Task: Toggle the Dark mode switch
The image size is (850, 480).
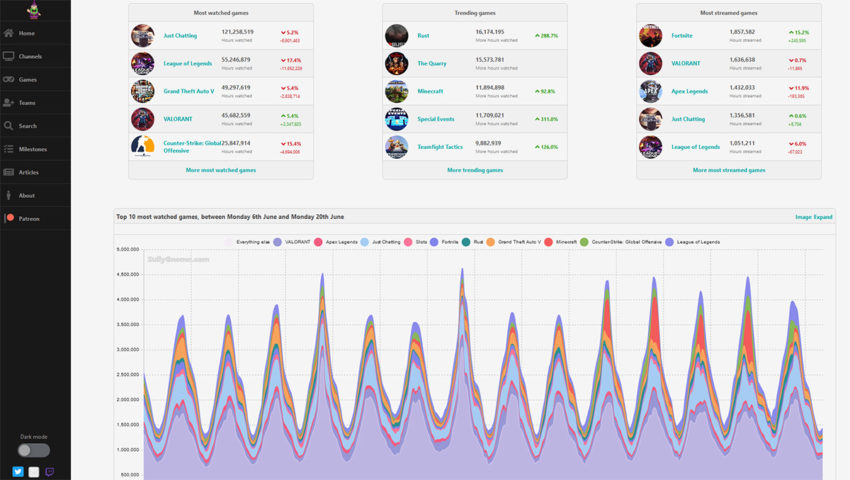Action: click(33, 450)
